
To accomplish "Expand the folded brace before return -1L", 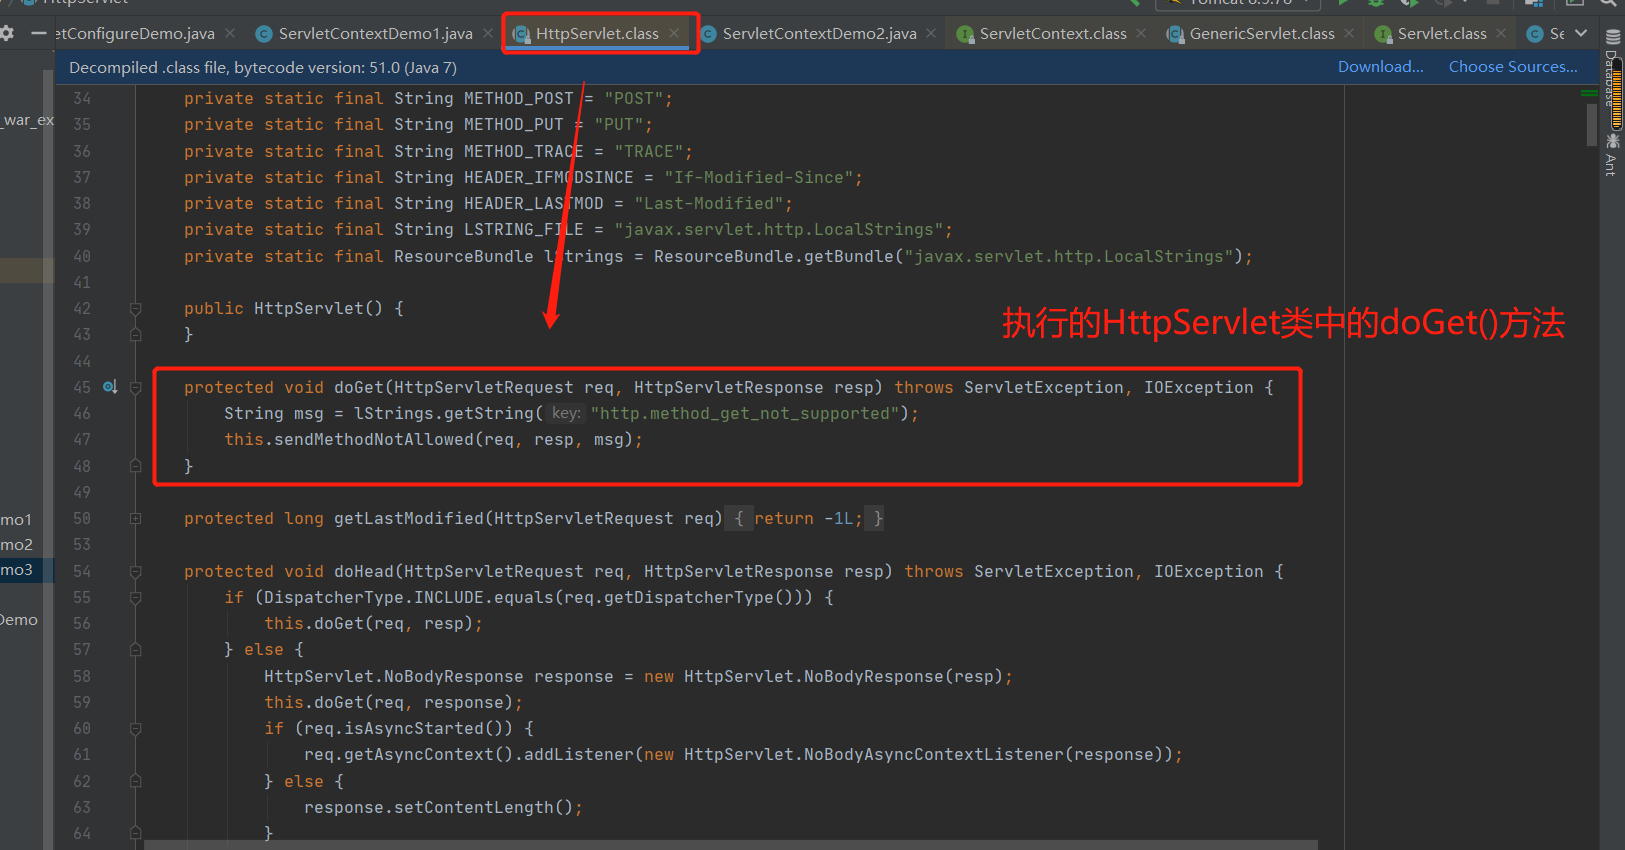I will (x=739, y=519).
